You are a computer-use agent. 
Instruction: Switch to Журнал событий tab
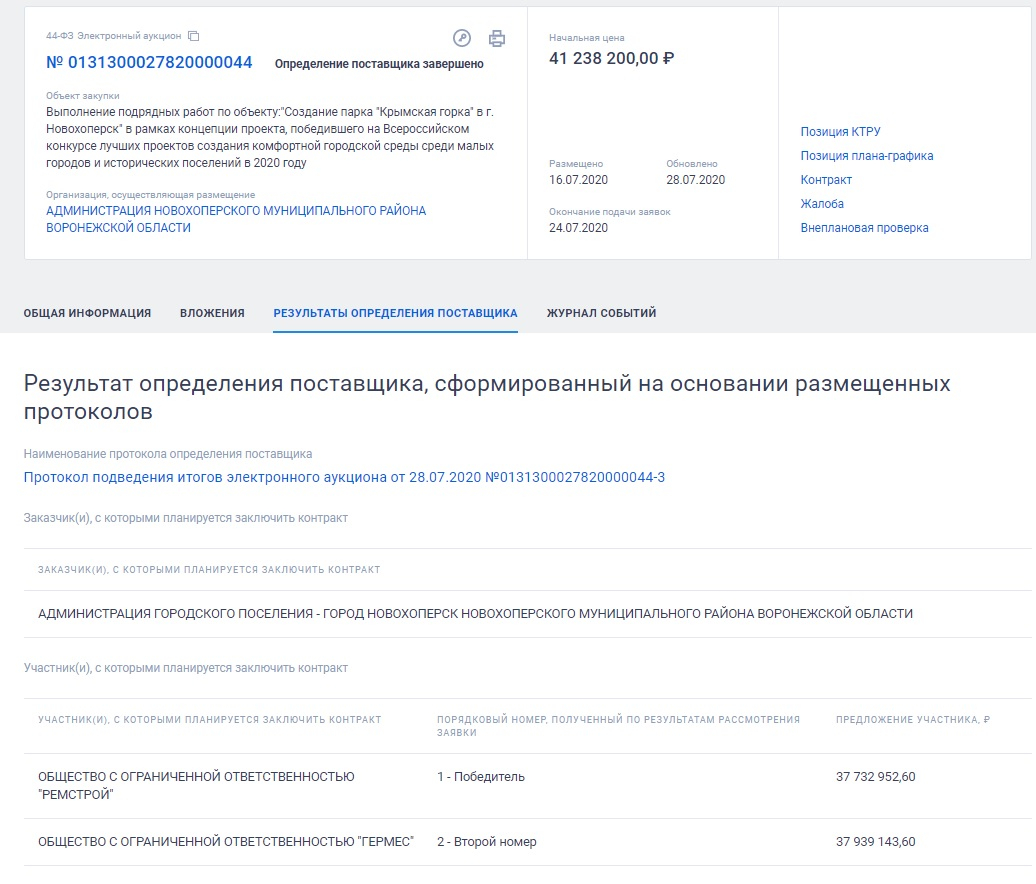pyautogui.click(x=601, y=313)
